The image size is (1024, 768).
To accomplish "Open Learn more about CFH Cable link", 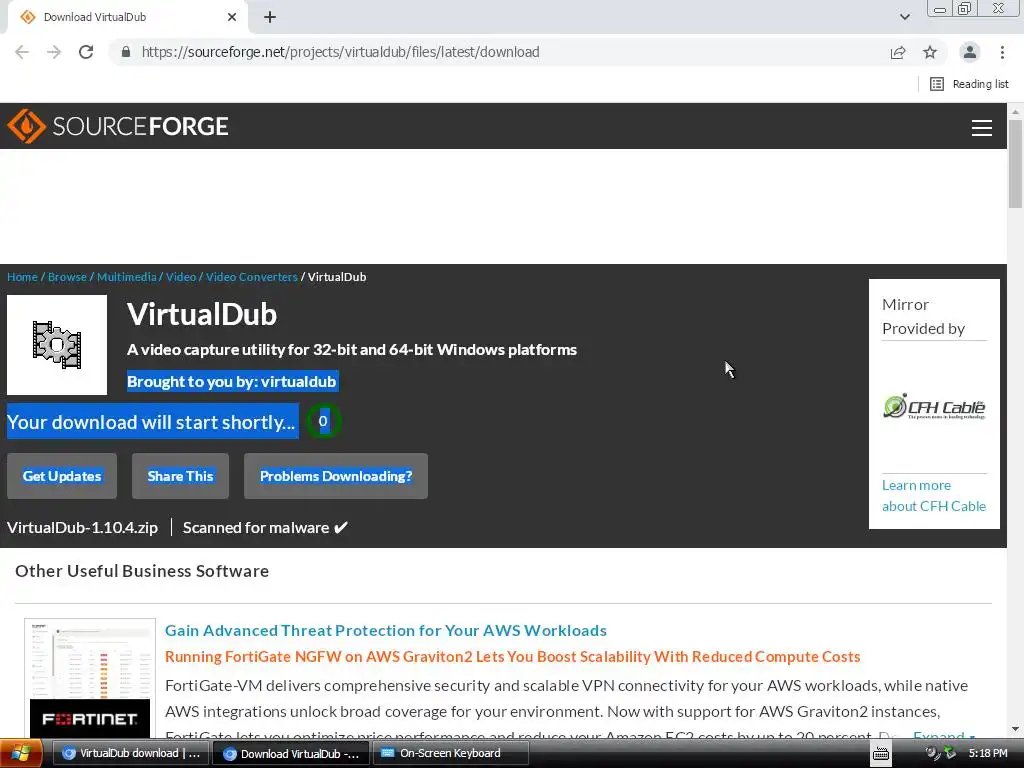I will coord(934,496).
